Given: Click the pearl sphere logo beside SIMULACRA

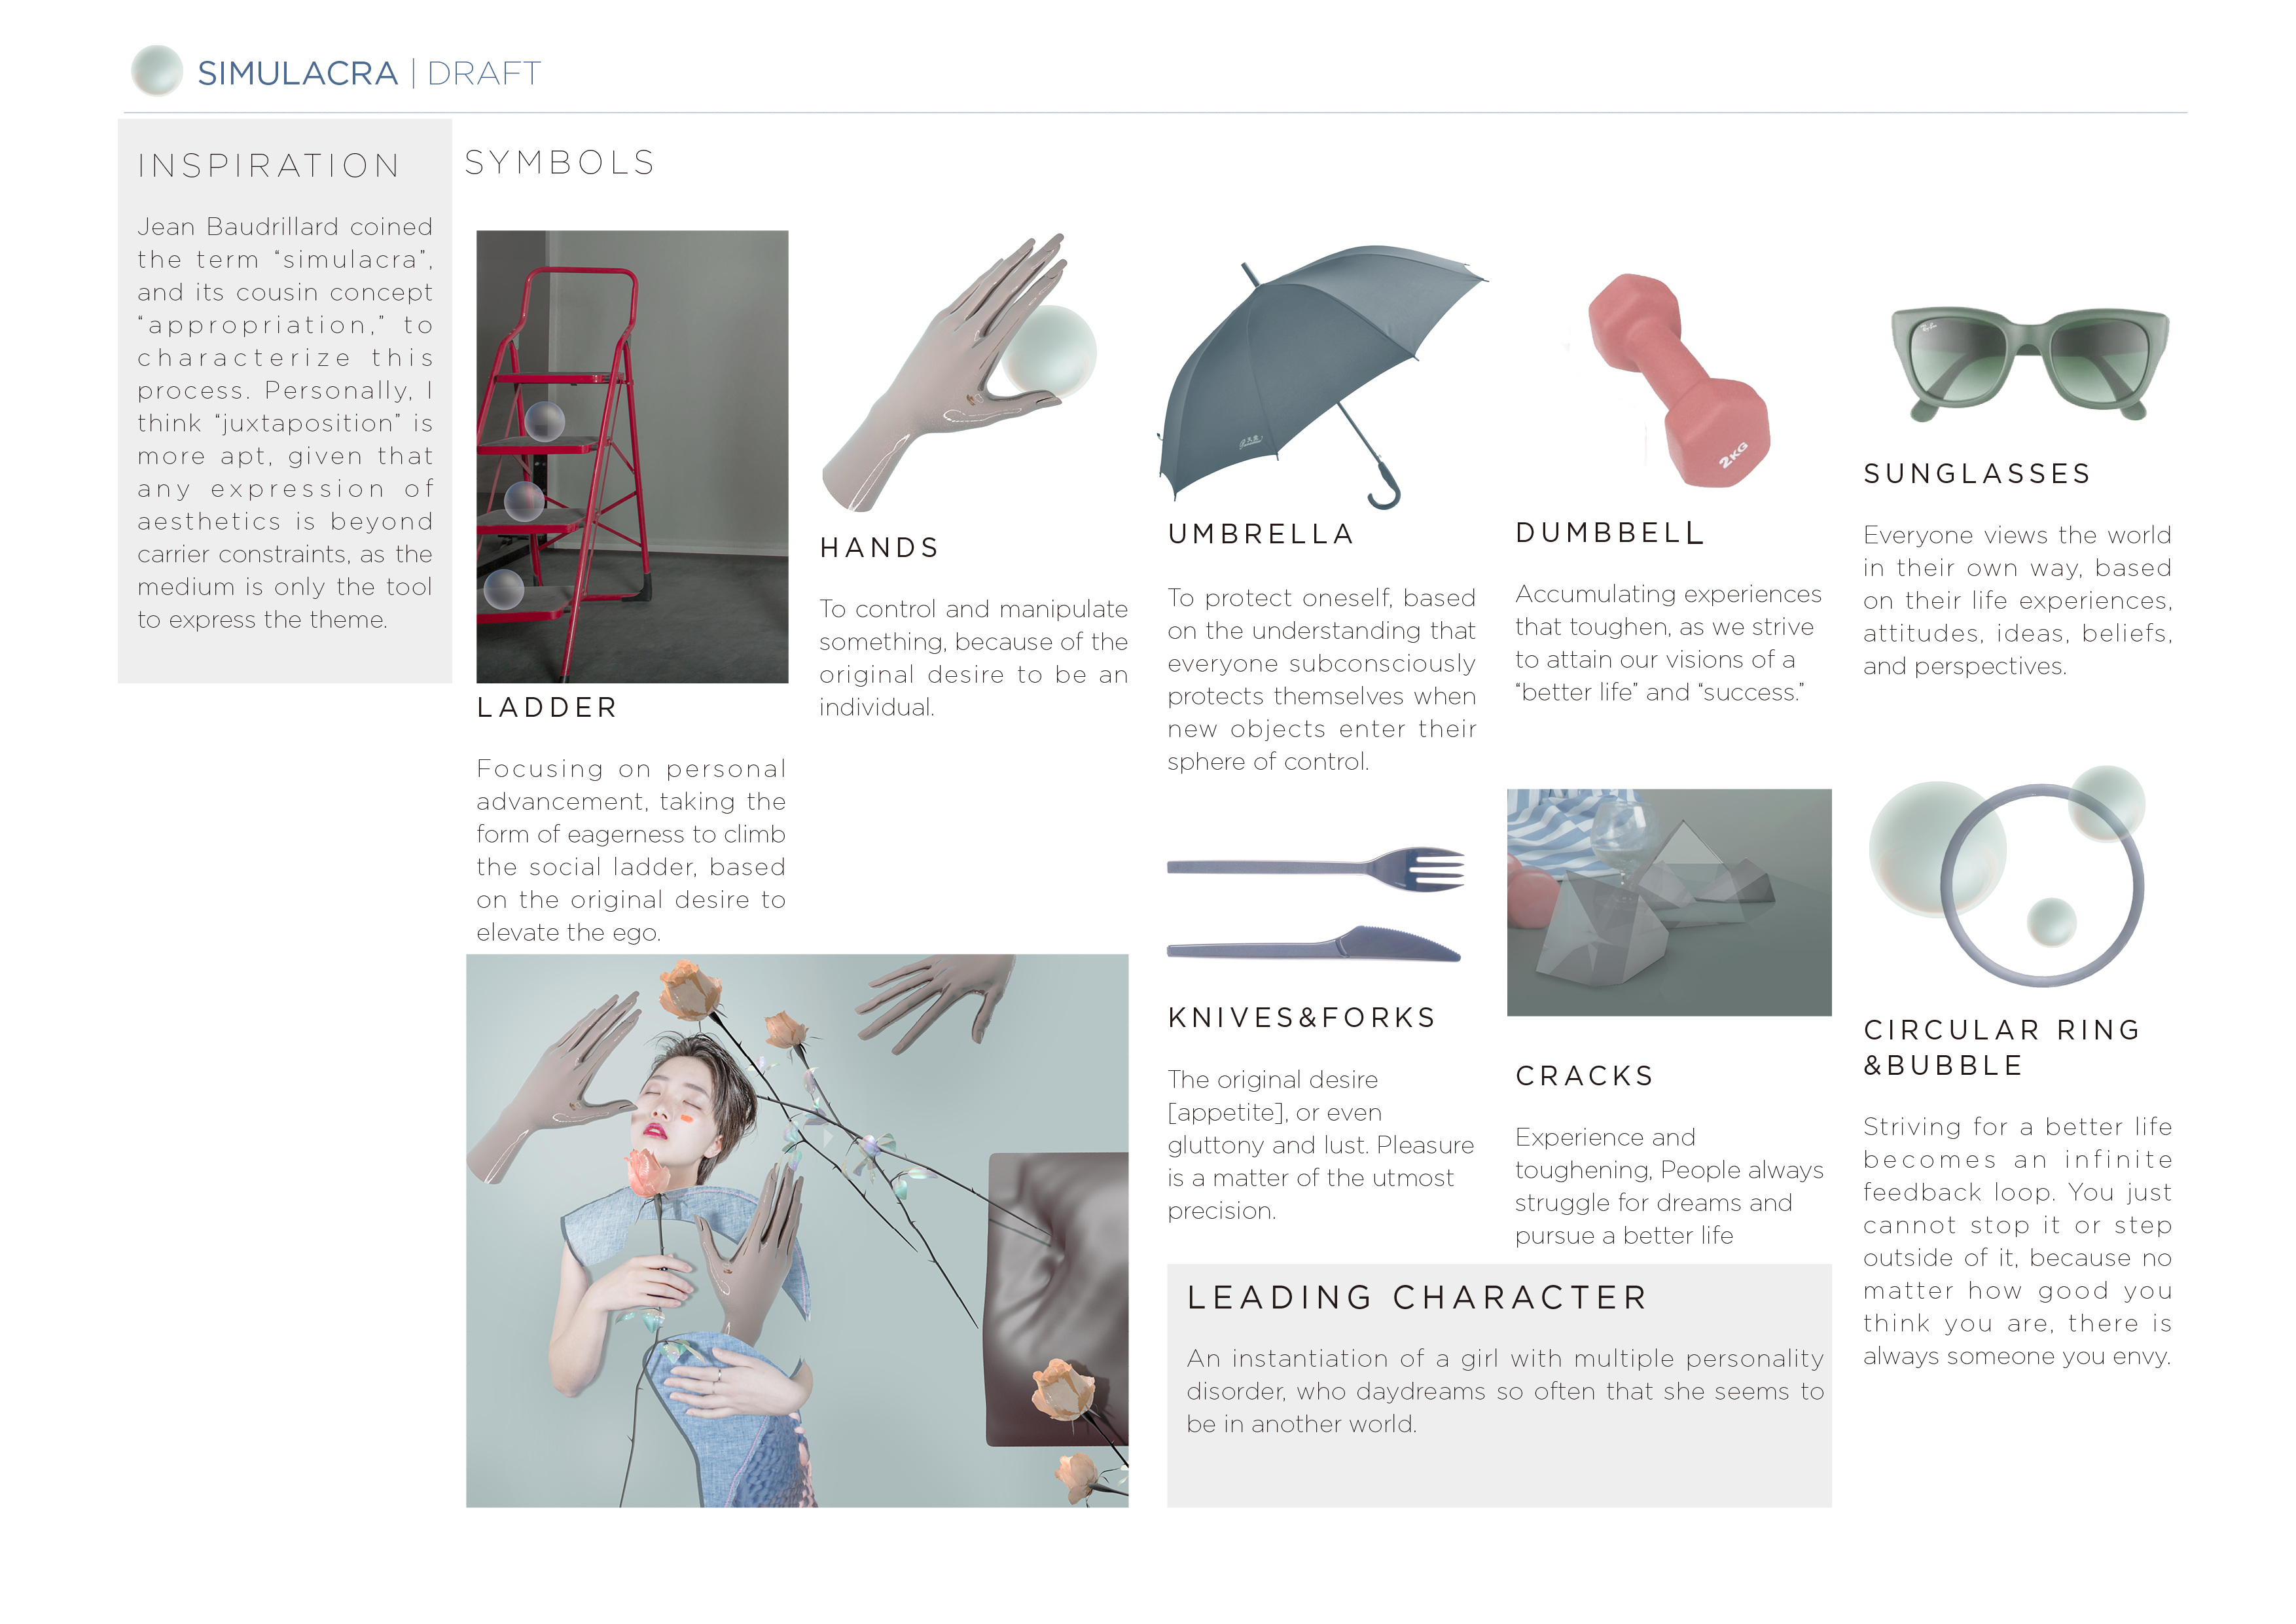Looking at the screenshot, I should [x=157, y=71].
